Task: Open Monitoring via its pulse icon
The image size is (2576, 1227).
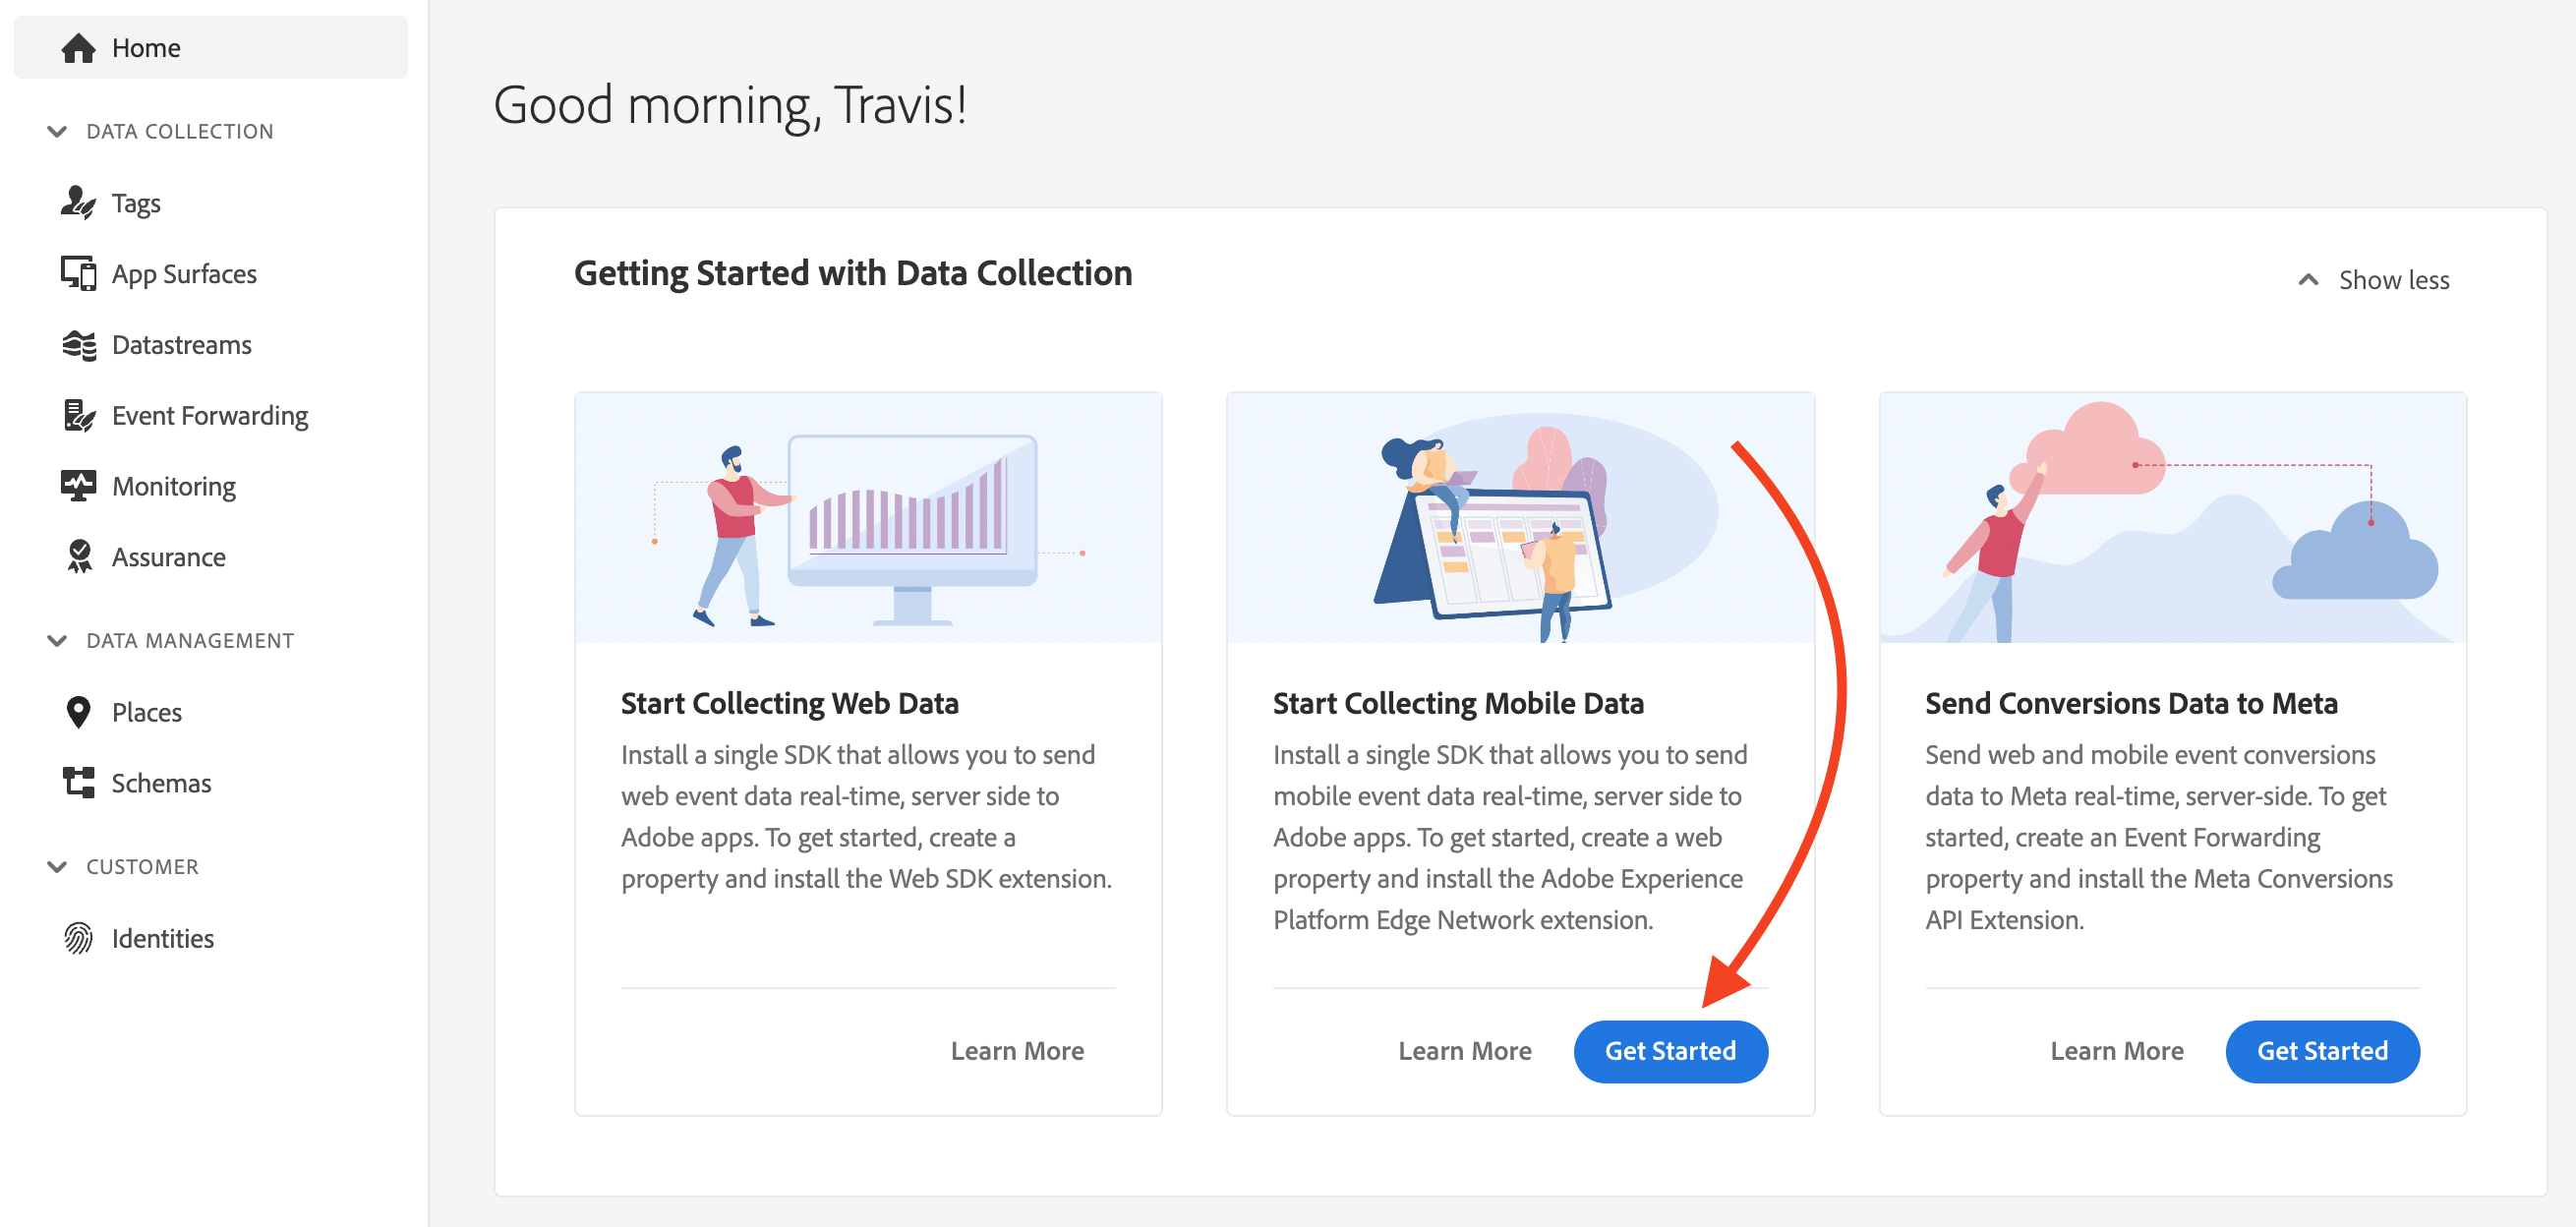Action: (x=78, y=486)
